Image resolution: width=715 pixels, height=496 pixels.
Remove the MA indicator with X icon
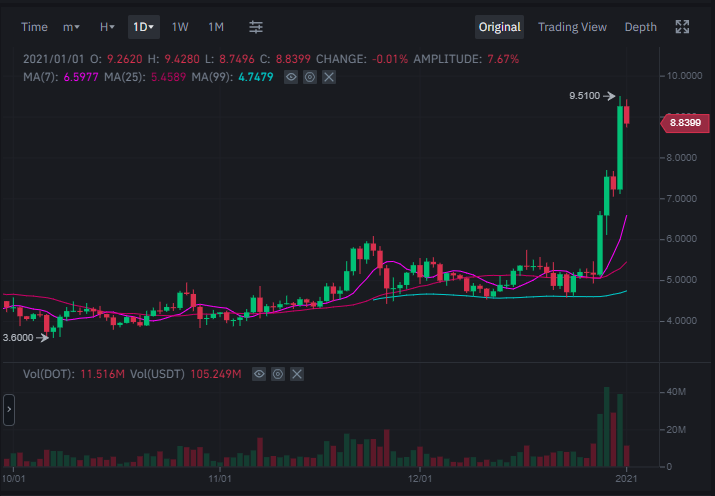[329, 77]
